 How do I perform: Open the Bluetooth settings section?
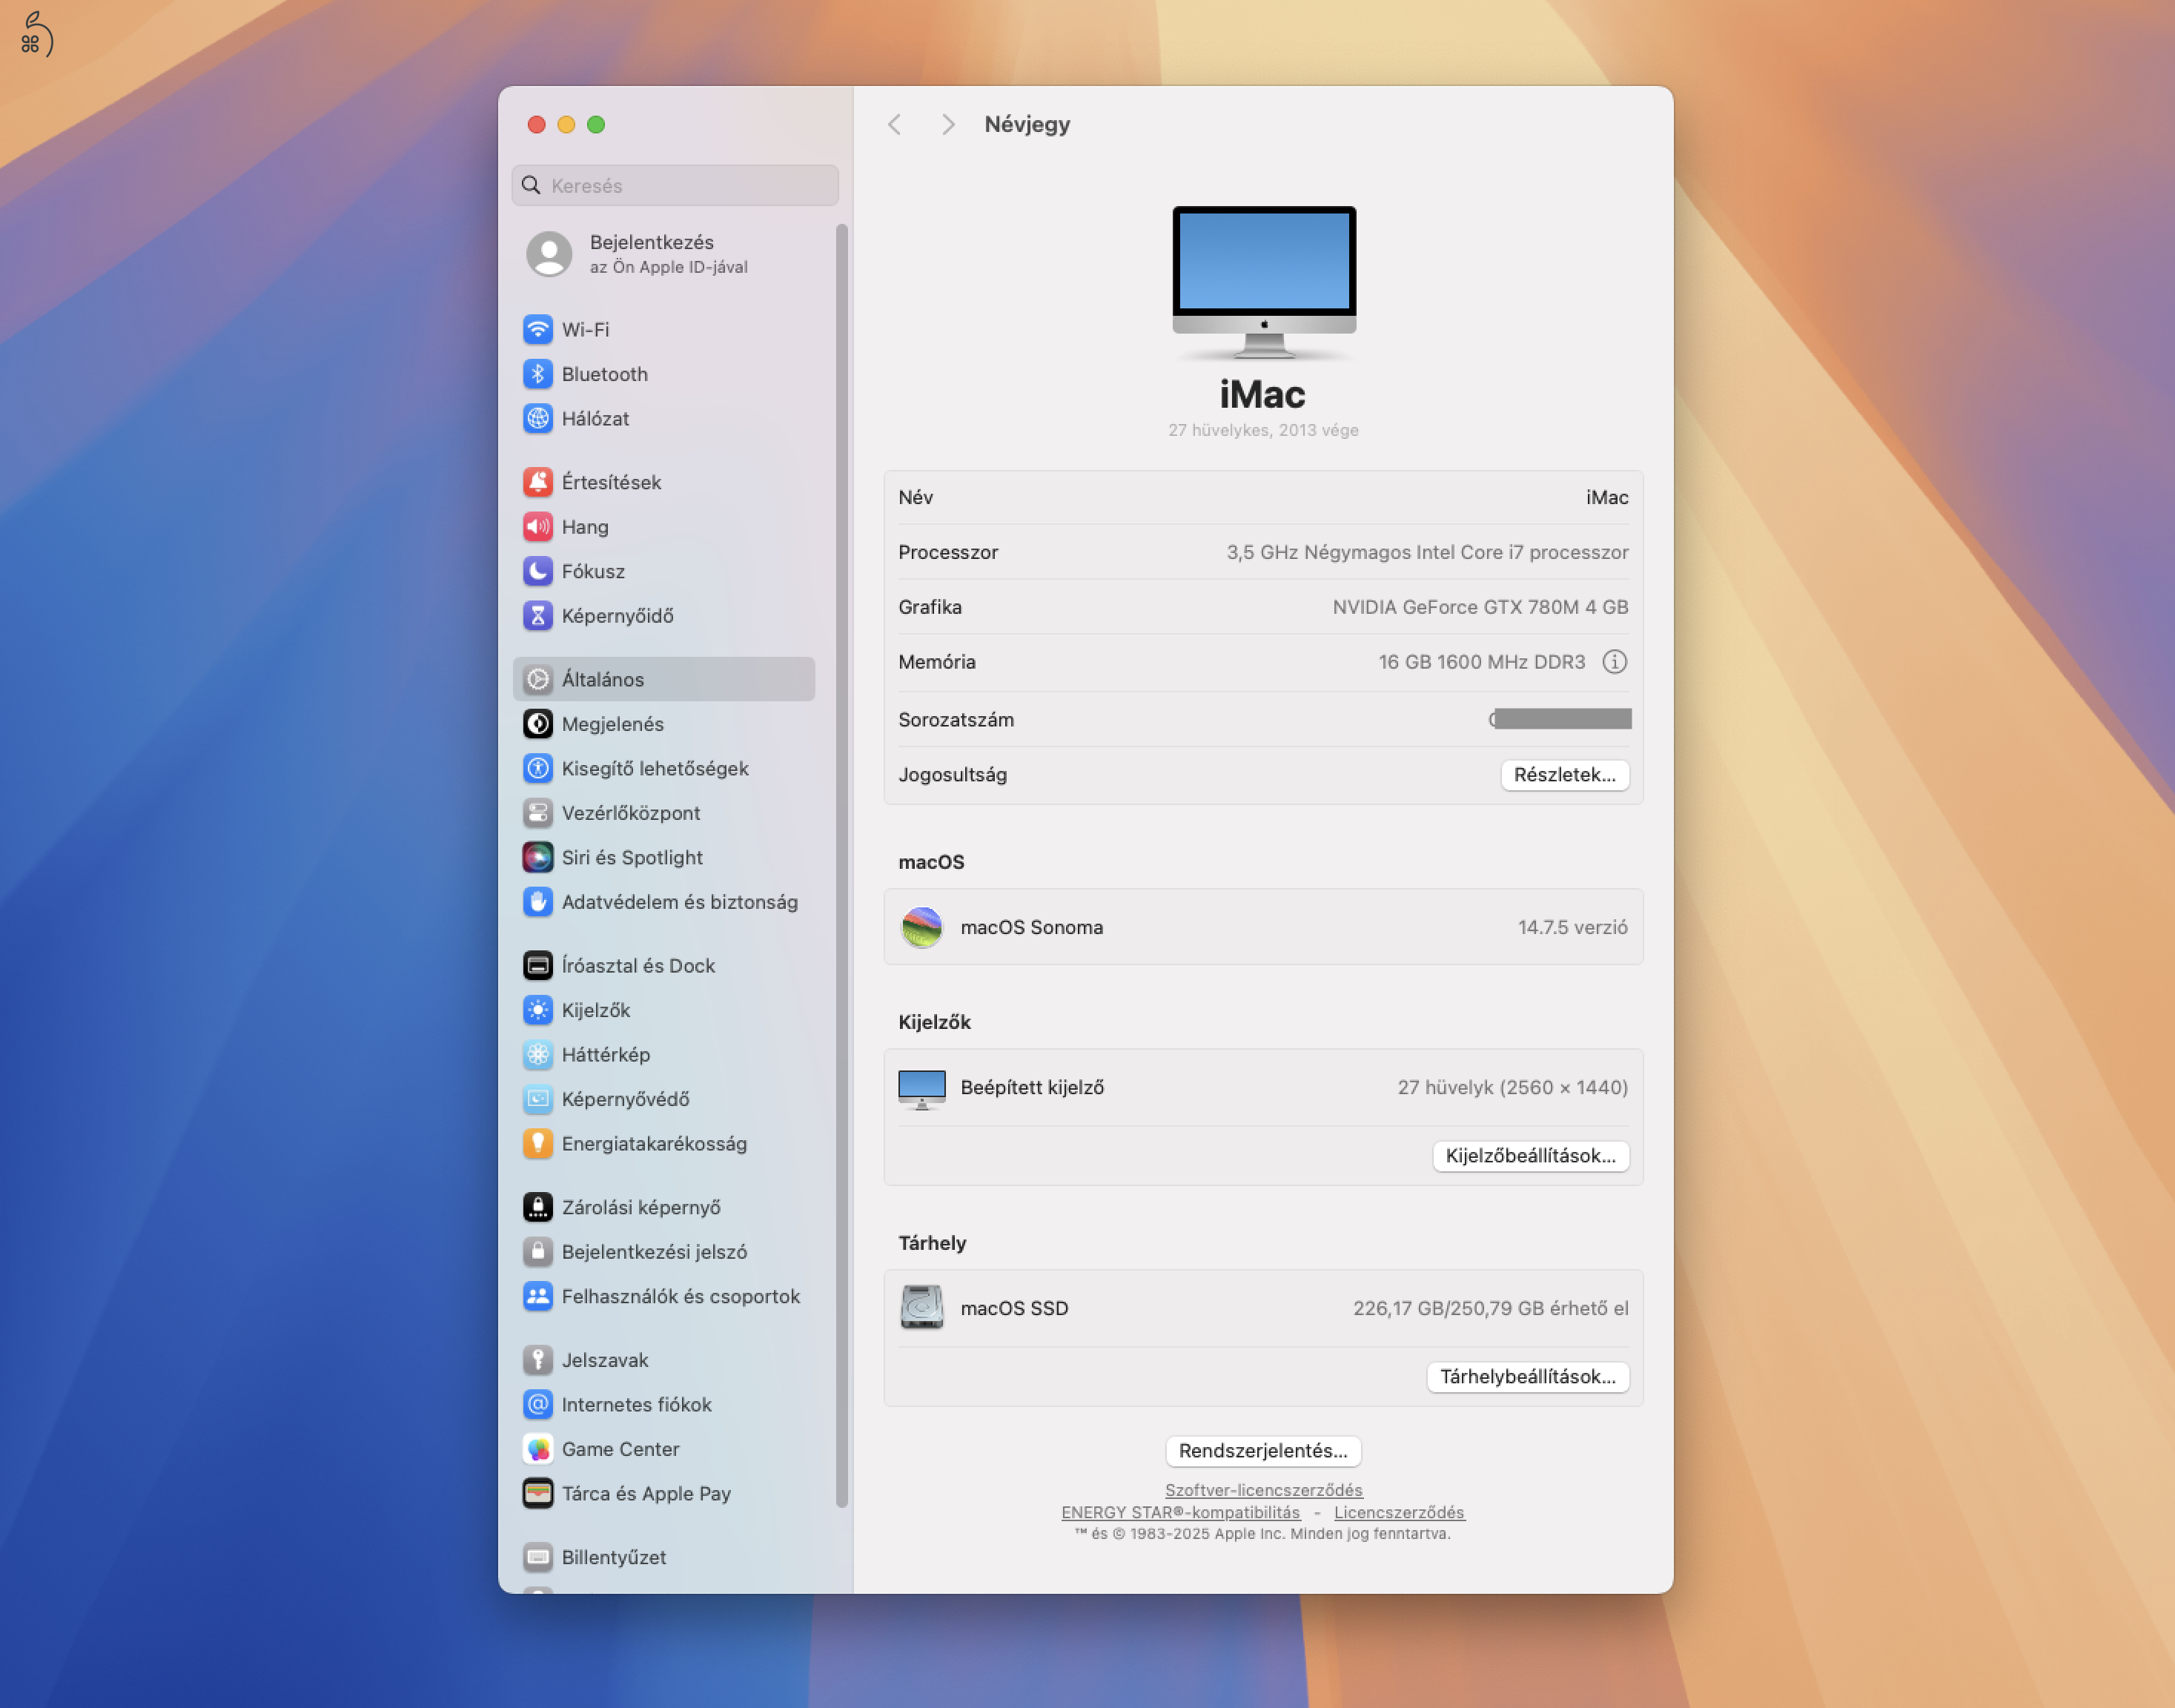pyautogui.click(x=604, y=374)
